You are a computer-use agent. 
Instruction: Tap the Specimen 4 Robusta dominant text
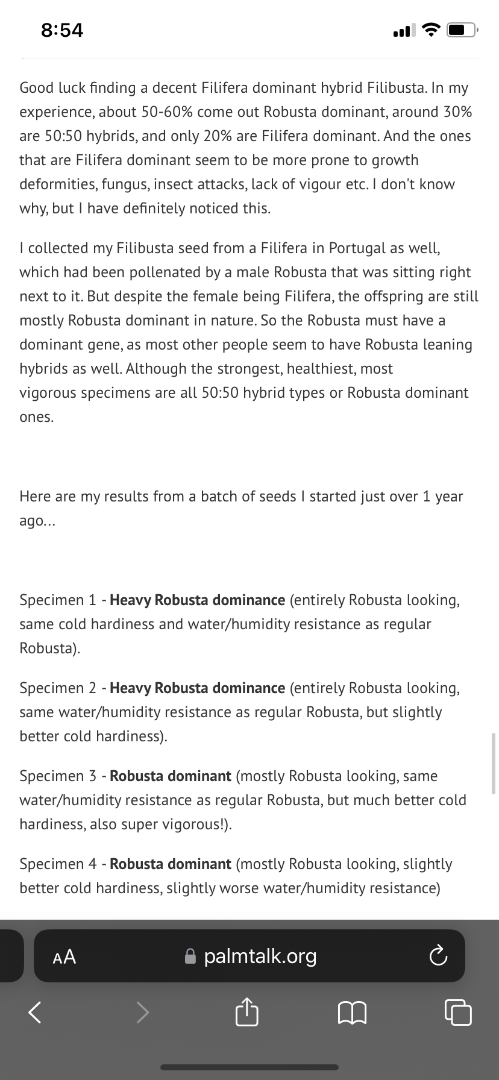click(x=170, y=864)
